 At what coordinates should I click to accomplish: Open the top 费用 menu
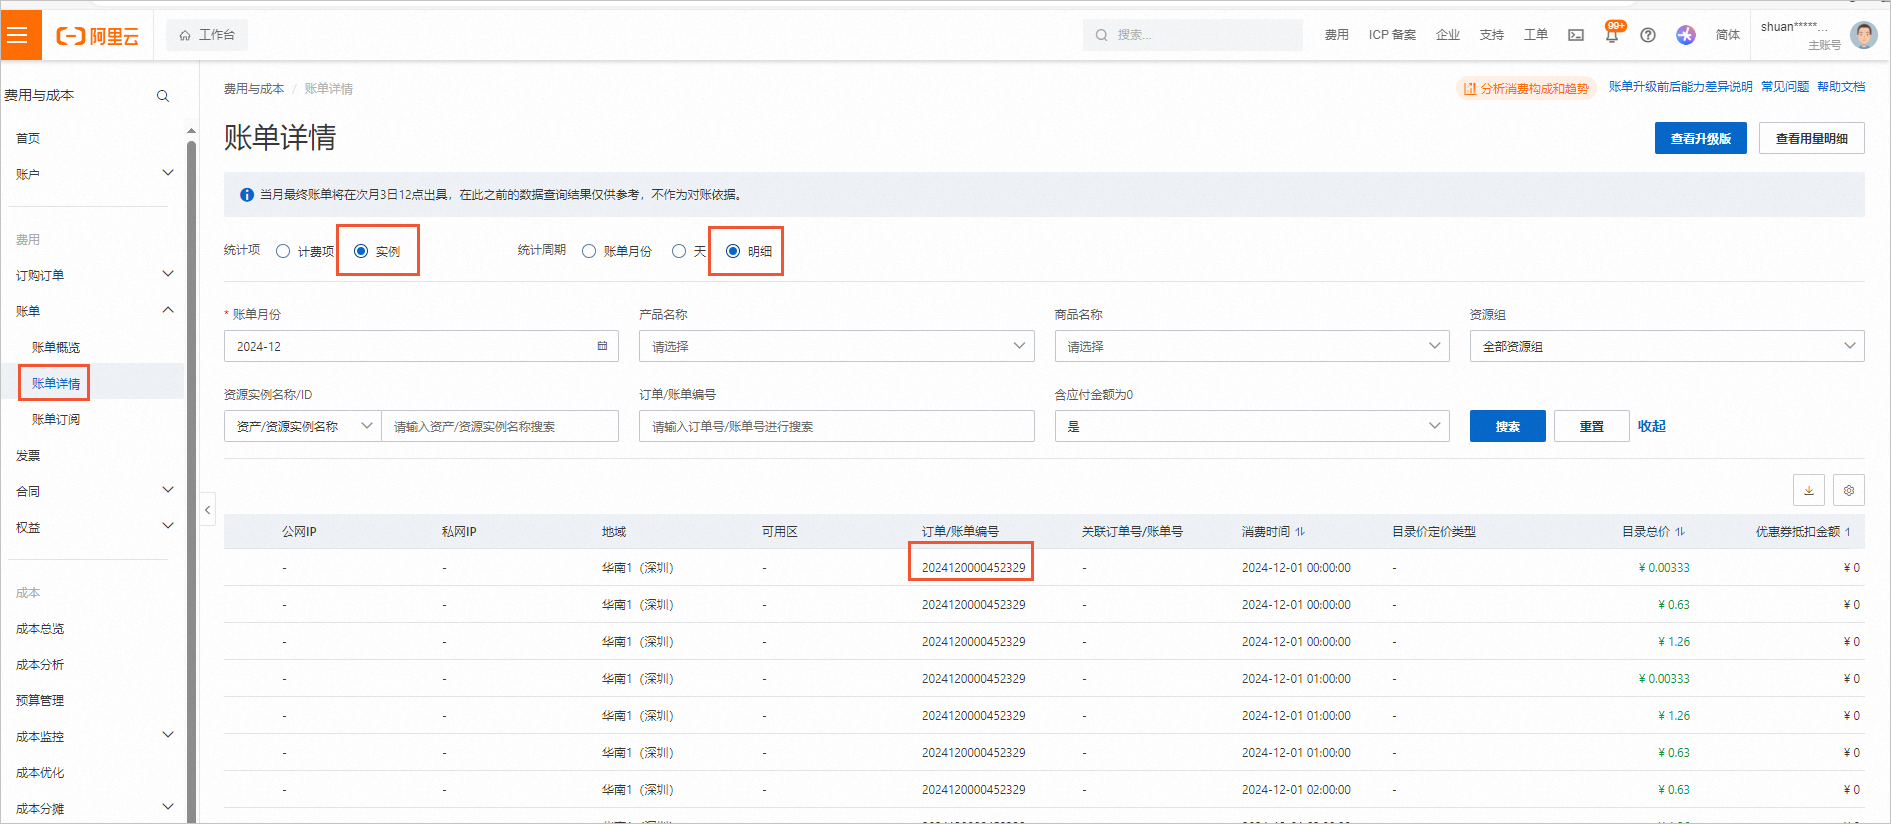coord(1337,35)
